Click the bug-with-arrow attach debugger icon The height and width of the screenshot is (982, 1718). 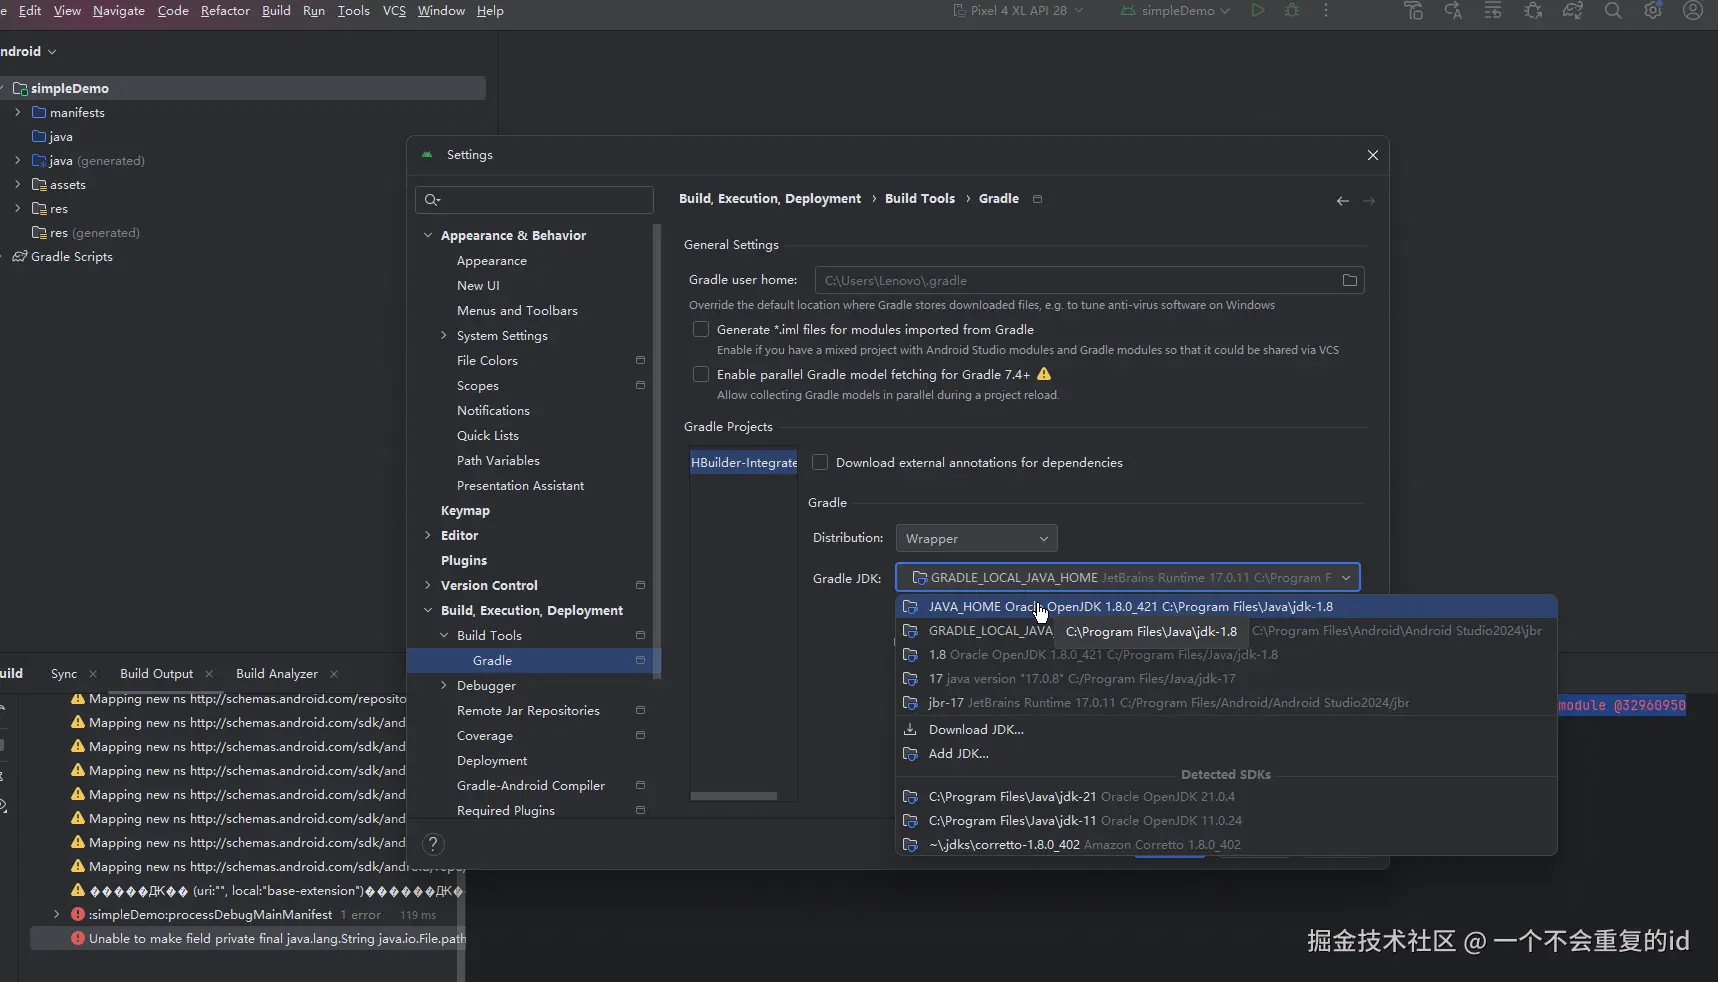pyautogui.click(x=1533, y=11)
